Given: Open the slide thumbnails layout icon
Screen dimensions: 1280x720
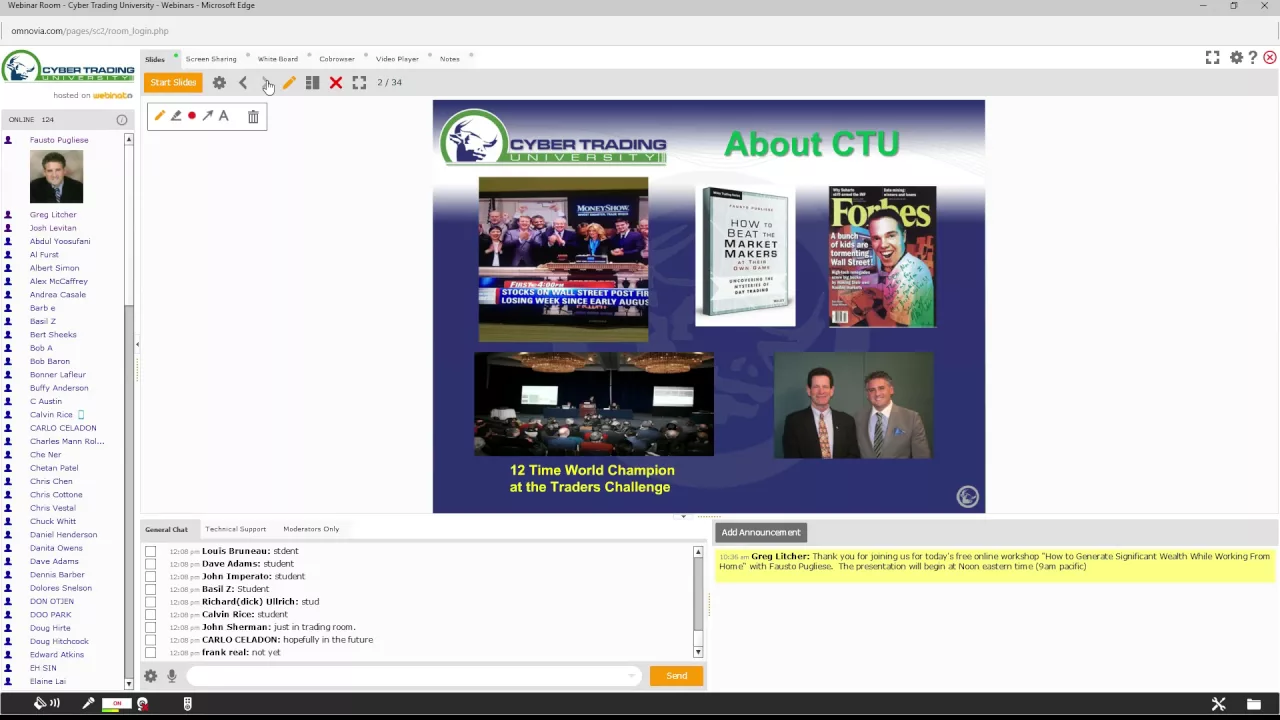Looking at the screenshot, I should 312,83.
